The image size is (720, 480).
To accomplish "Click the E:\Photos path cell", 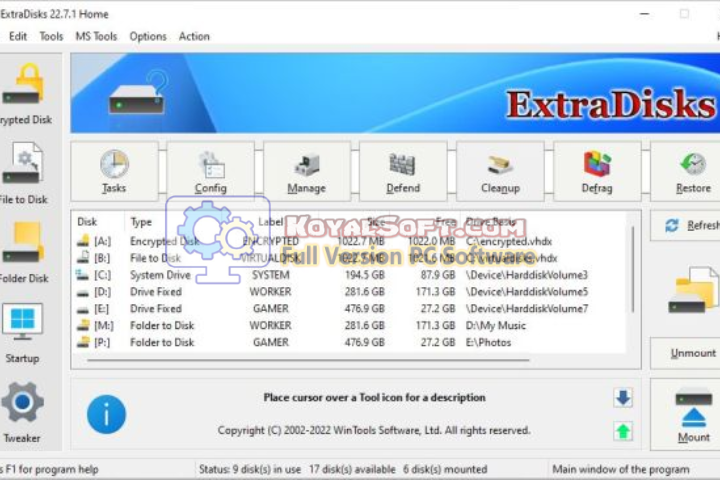I will [x=488, y=343].
